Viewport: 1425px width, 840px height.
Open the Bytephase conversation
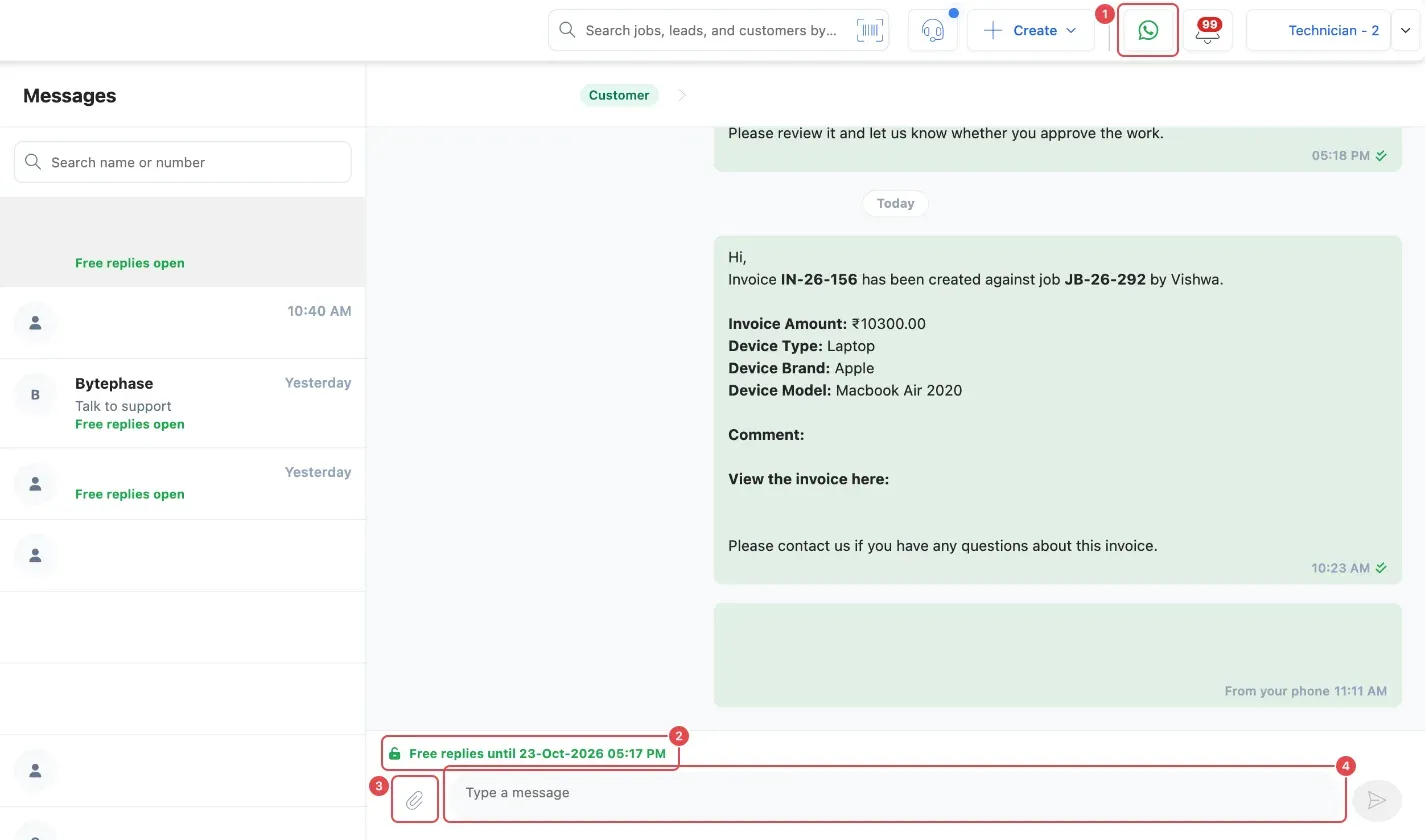[183, 403]
